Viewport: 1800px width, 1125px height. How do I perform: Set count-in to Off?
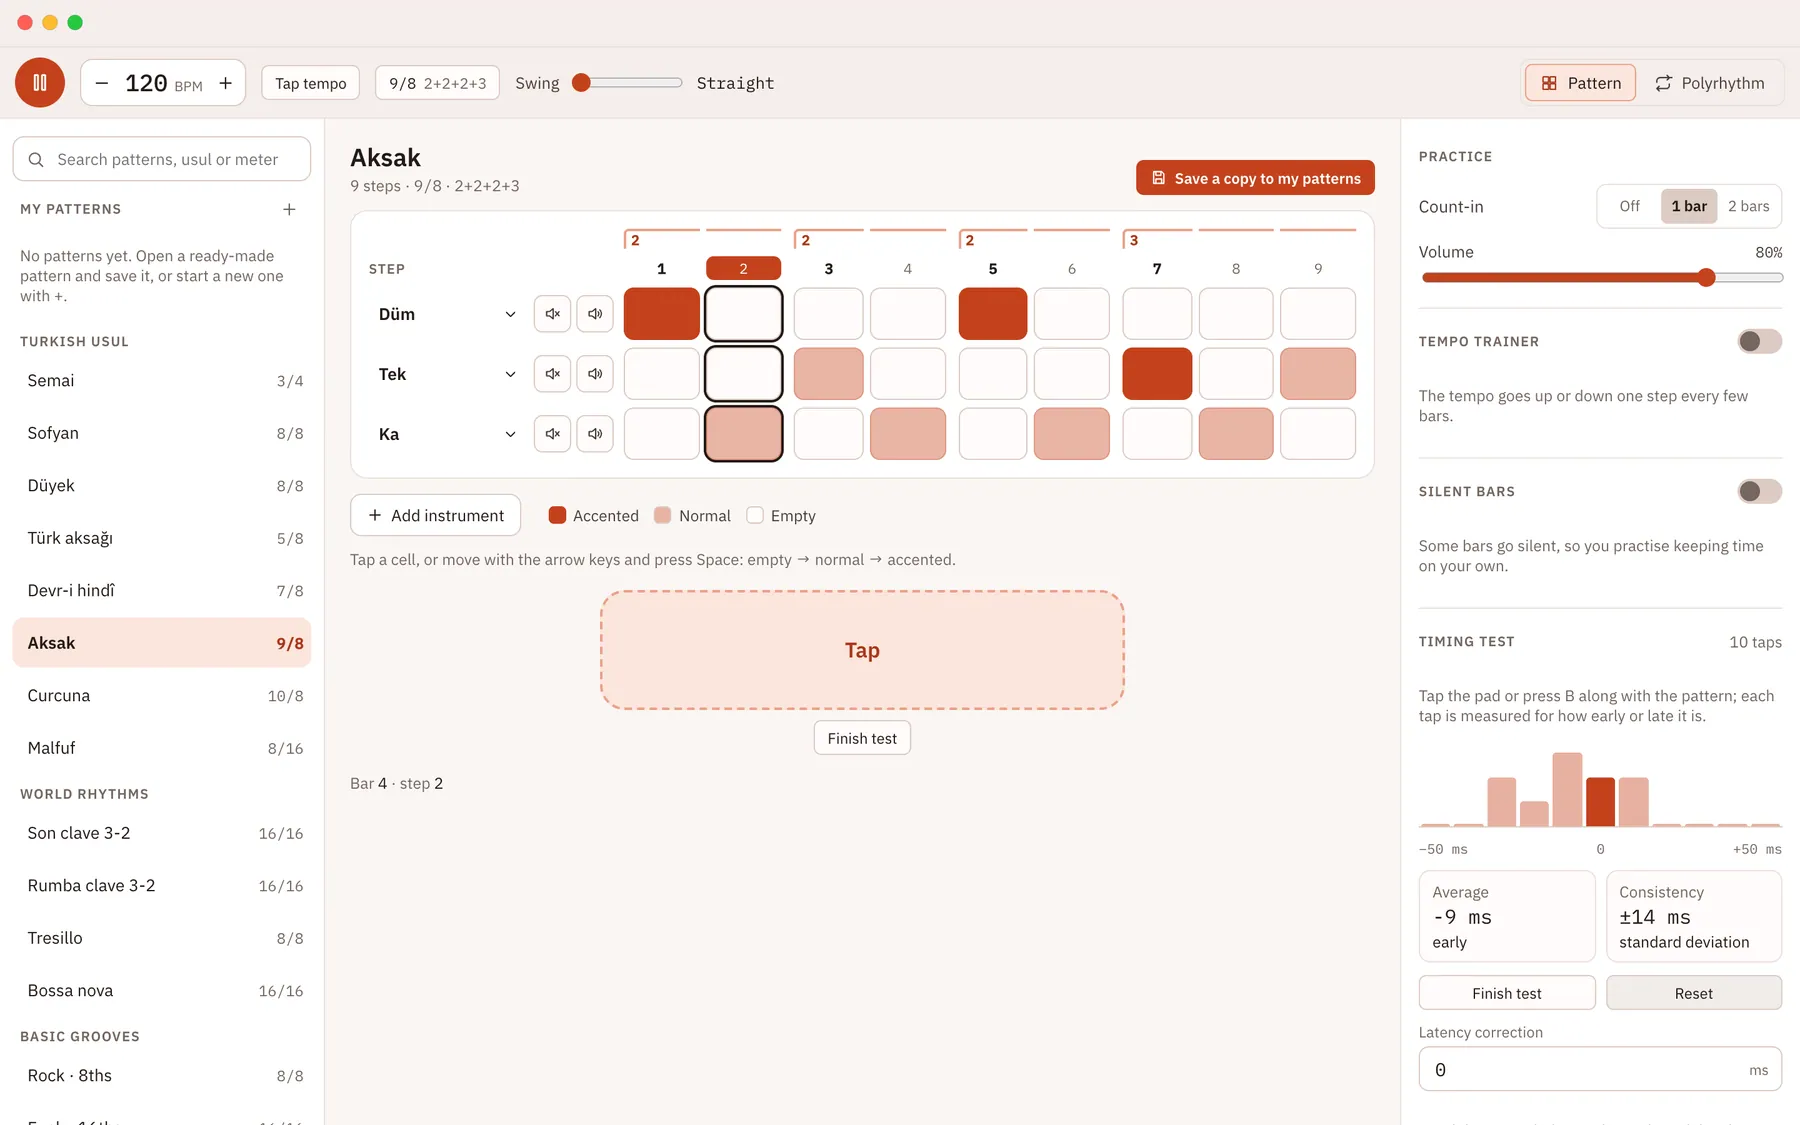(x=1629, y=206)
